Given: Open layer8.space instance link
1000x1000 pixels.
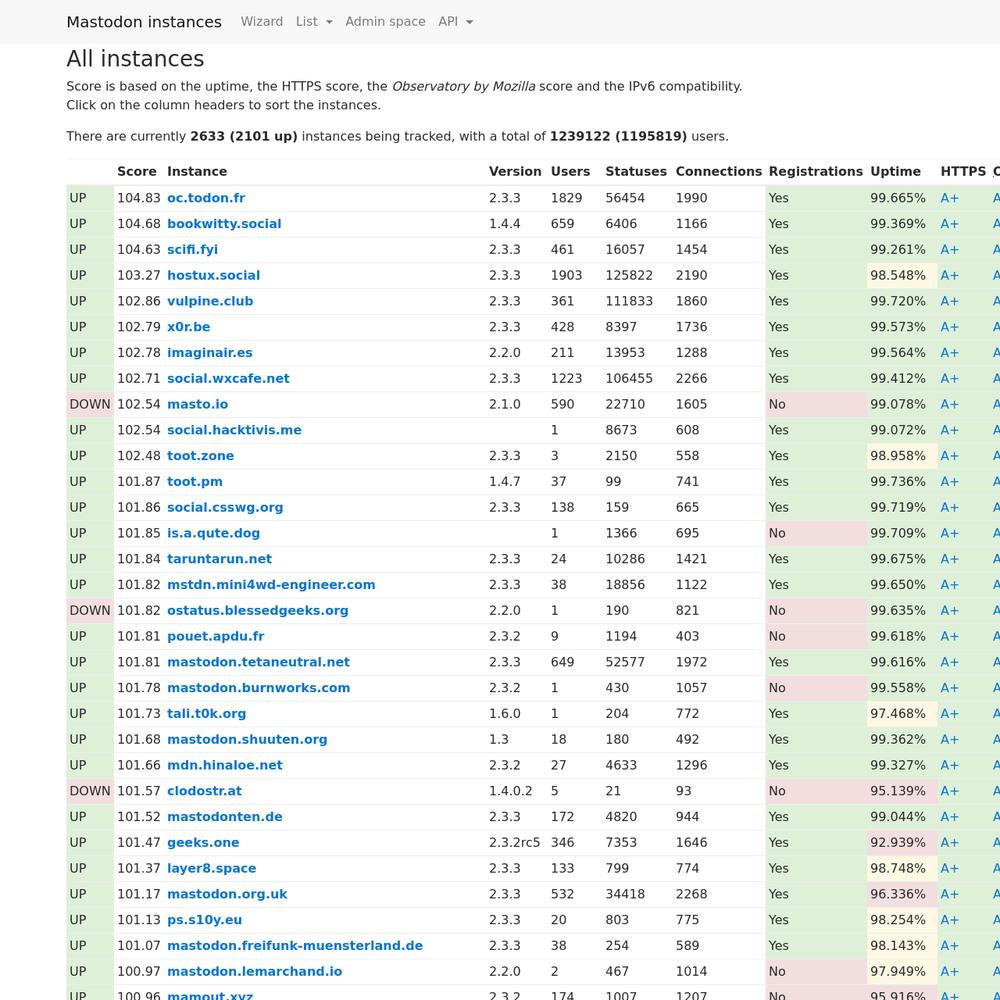Looking at the screenshot, I should 212,869.
